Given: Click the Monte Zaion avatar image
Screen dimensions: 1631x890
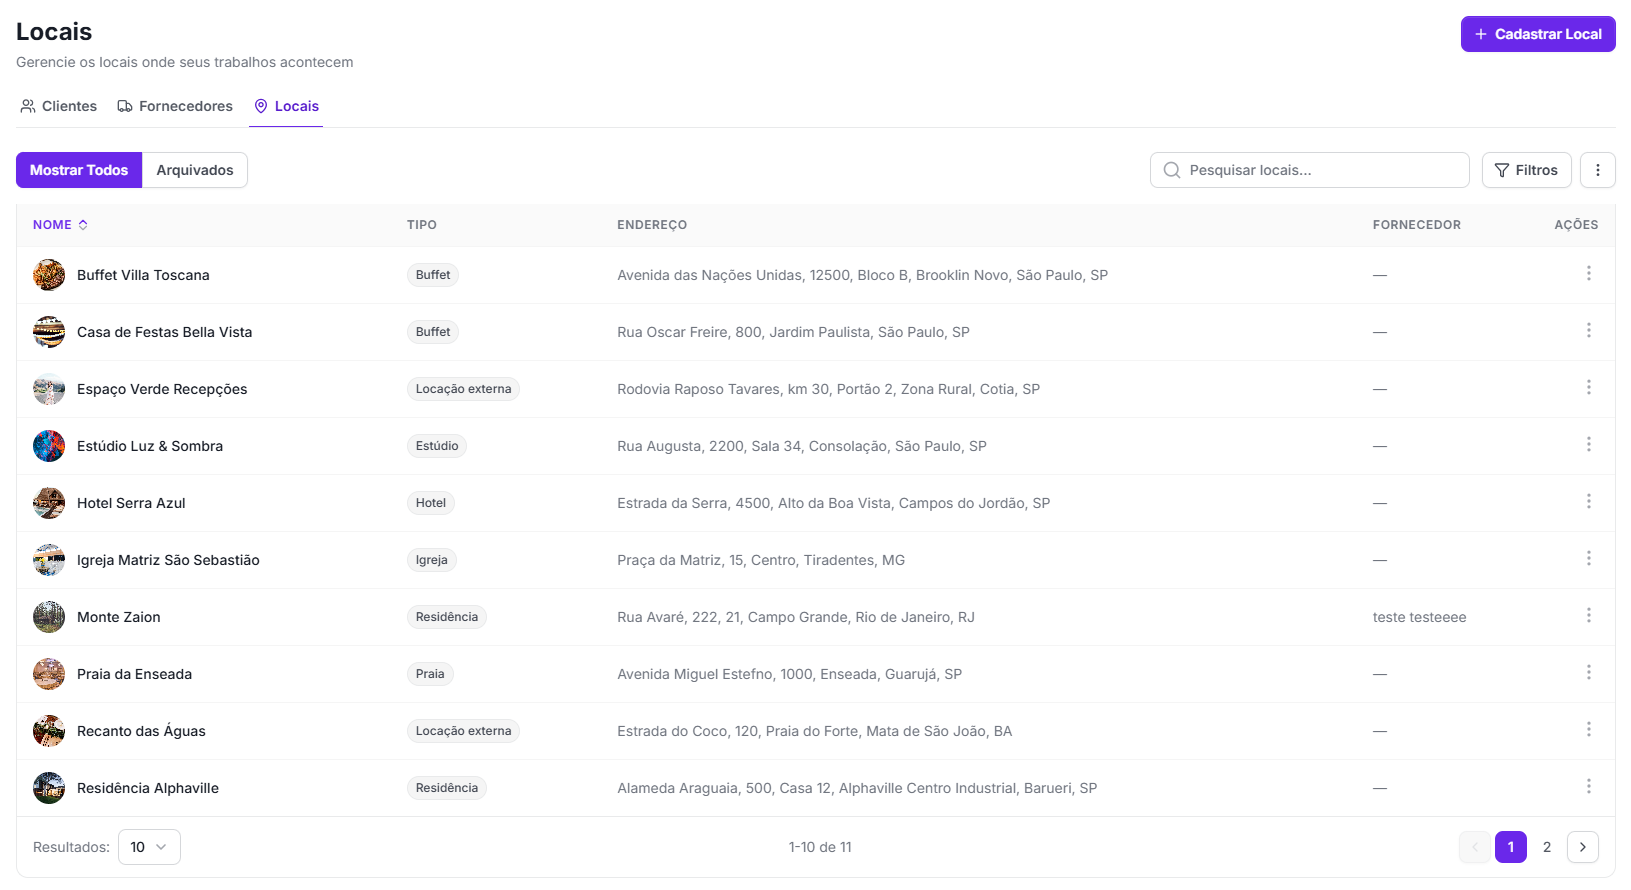Looking at the screenshot, I should click(x=49, y=617).
